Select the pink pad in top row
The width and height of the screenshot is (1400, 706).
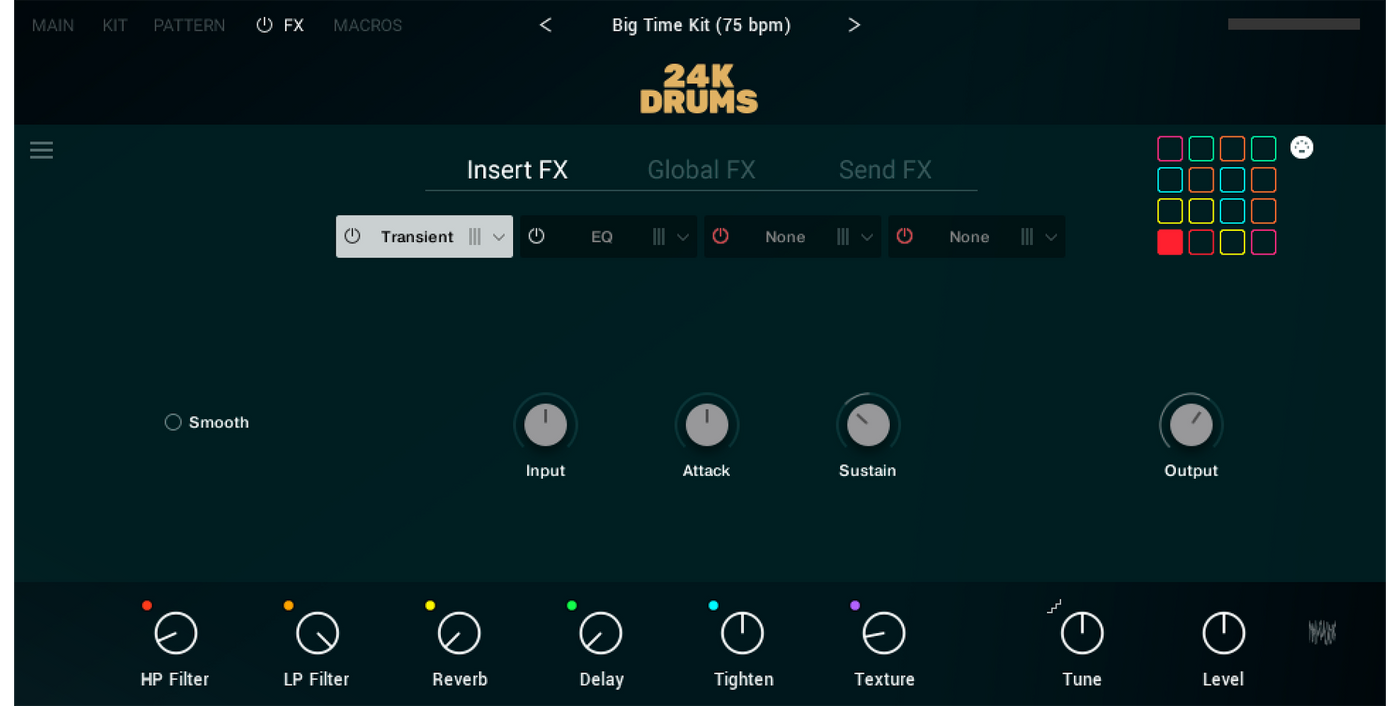click(x=1170, y=149)
